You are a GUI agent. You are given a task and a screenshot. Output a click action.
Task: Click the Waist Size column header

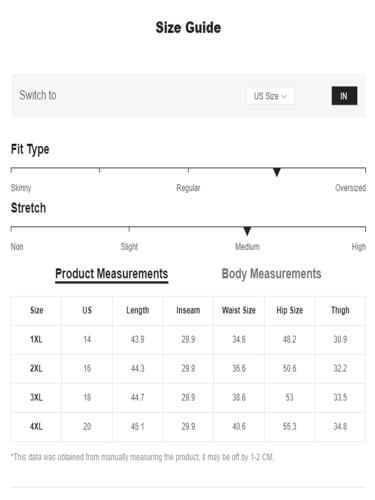point(239,310)
